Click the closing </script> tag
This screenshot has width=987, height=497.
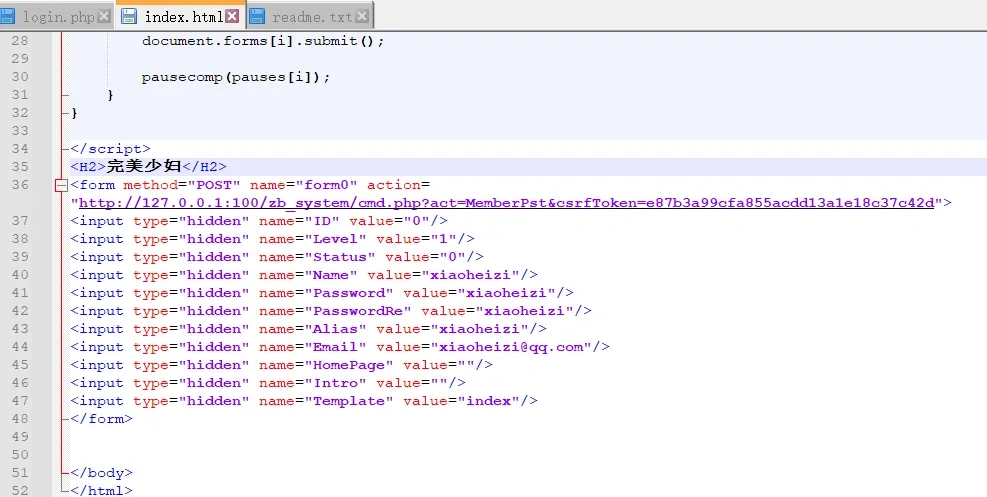click(110, 149)
